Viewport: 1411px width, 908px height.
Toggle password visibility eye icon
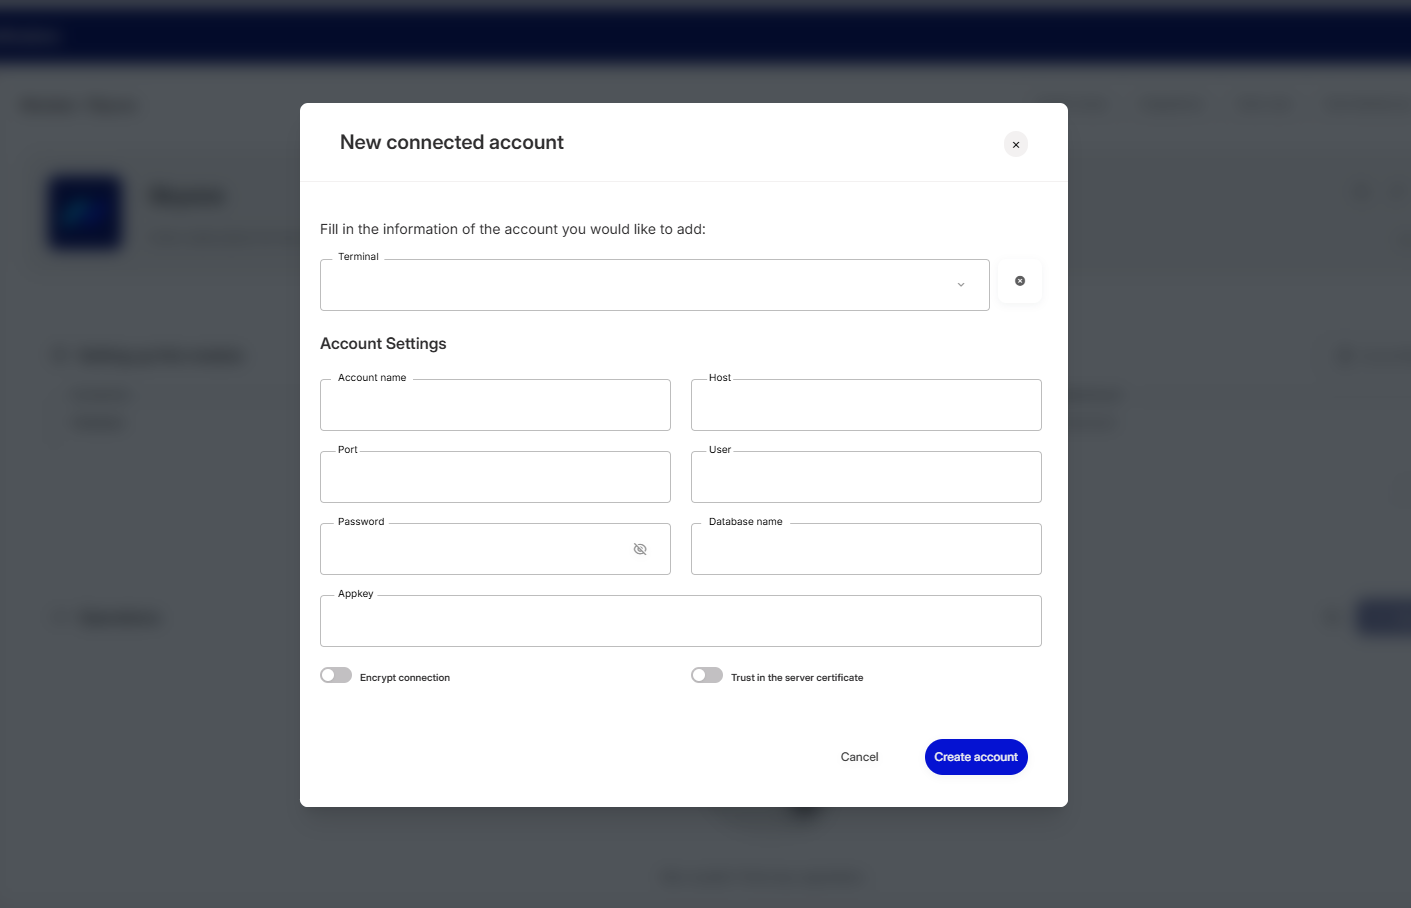(x=640, y=549)
